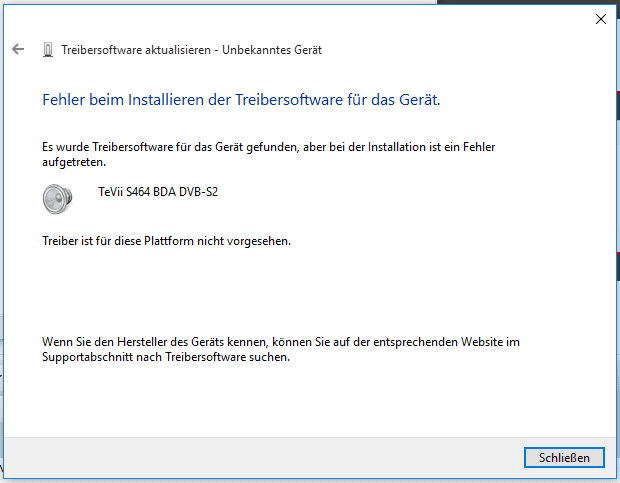The height and width of the screenshot is (483, 620).
Task: Click the gray footer bar left of Schließen
Action: pyautogui.click(x=261, y=457)
